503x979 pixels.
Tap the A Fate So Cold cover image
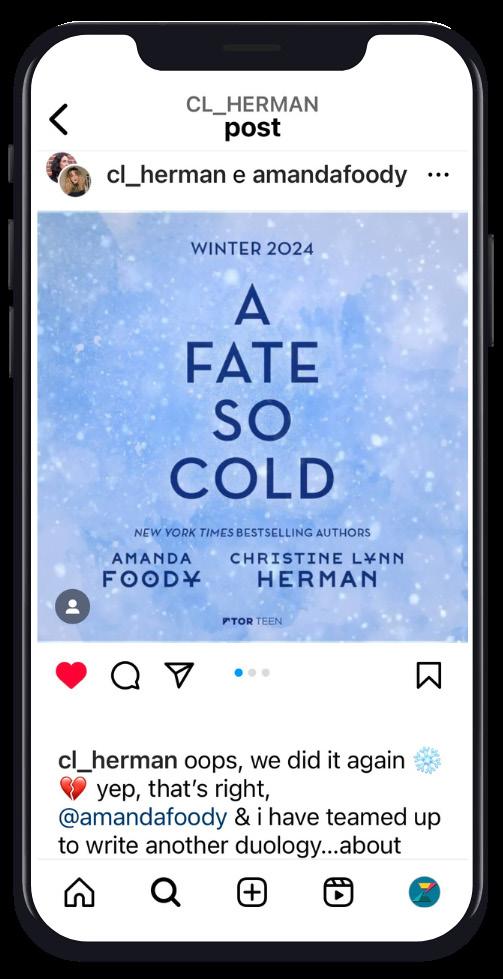pyautogui.click(x=252, y=427)
